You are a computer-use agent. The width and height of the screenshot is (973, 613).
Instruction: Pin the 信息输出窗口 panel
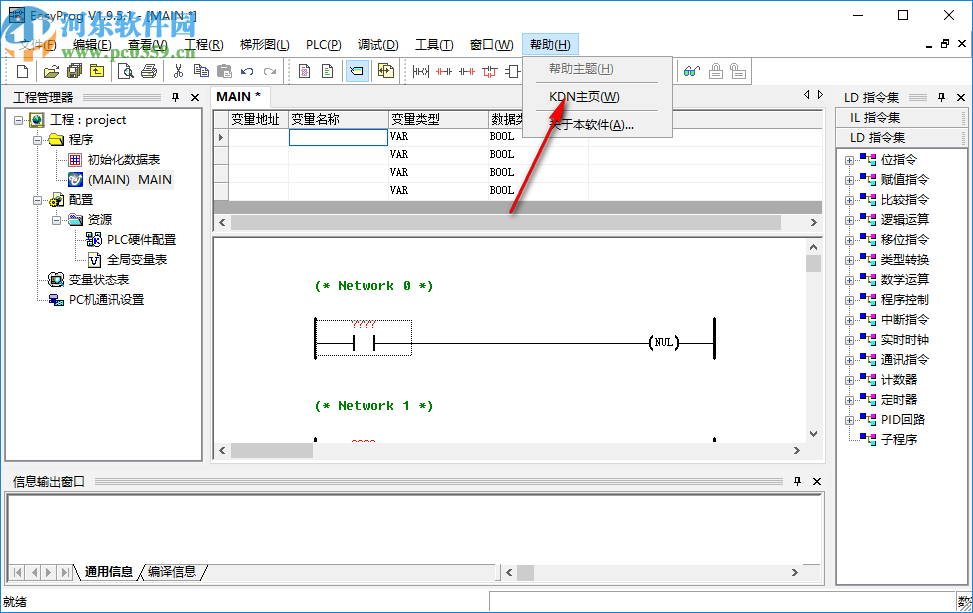coord(797,481)
